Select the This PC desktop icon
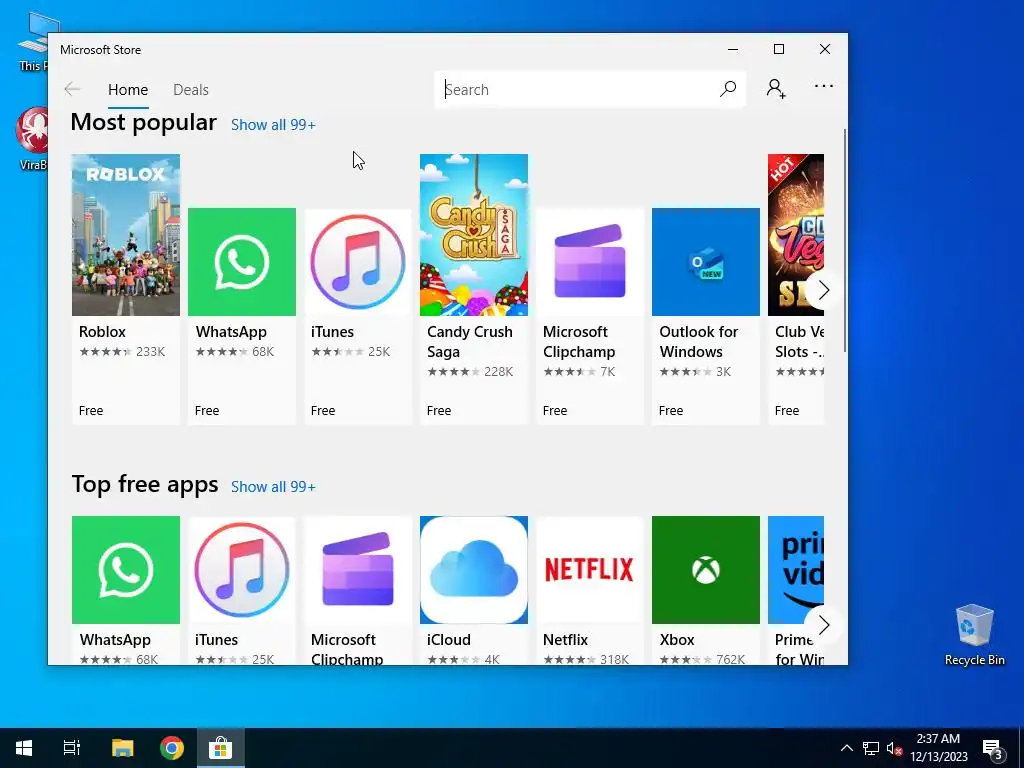 (x=33, y=40)
